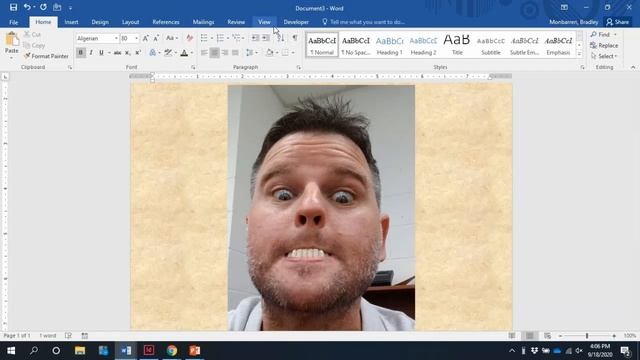Viewport: 640px width, 360px height.
Task: Open the Select dropdown in Editing group
Action: 604,56
